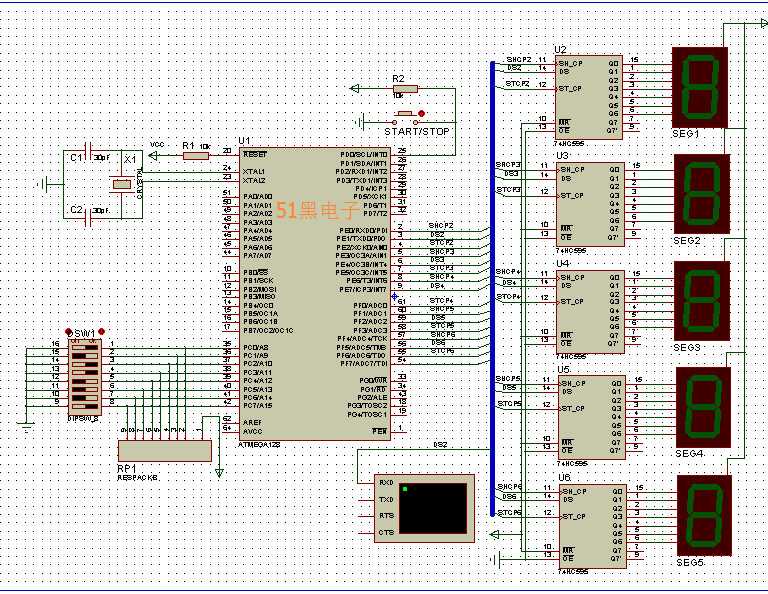768x594 pixels.
Task: Click the SHCP2 net label beside U2
Action: coord(519,60)
